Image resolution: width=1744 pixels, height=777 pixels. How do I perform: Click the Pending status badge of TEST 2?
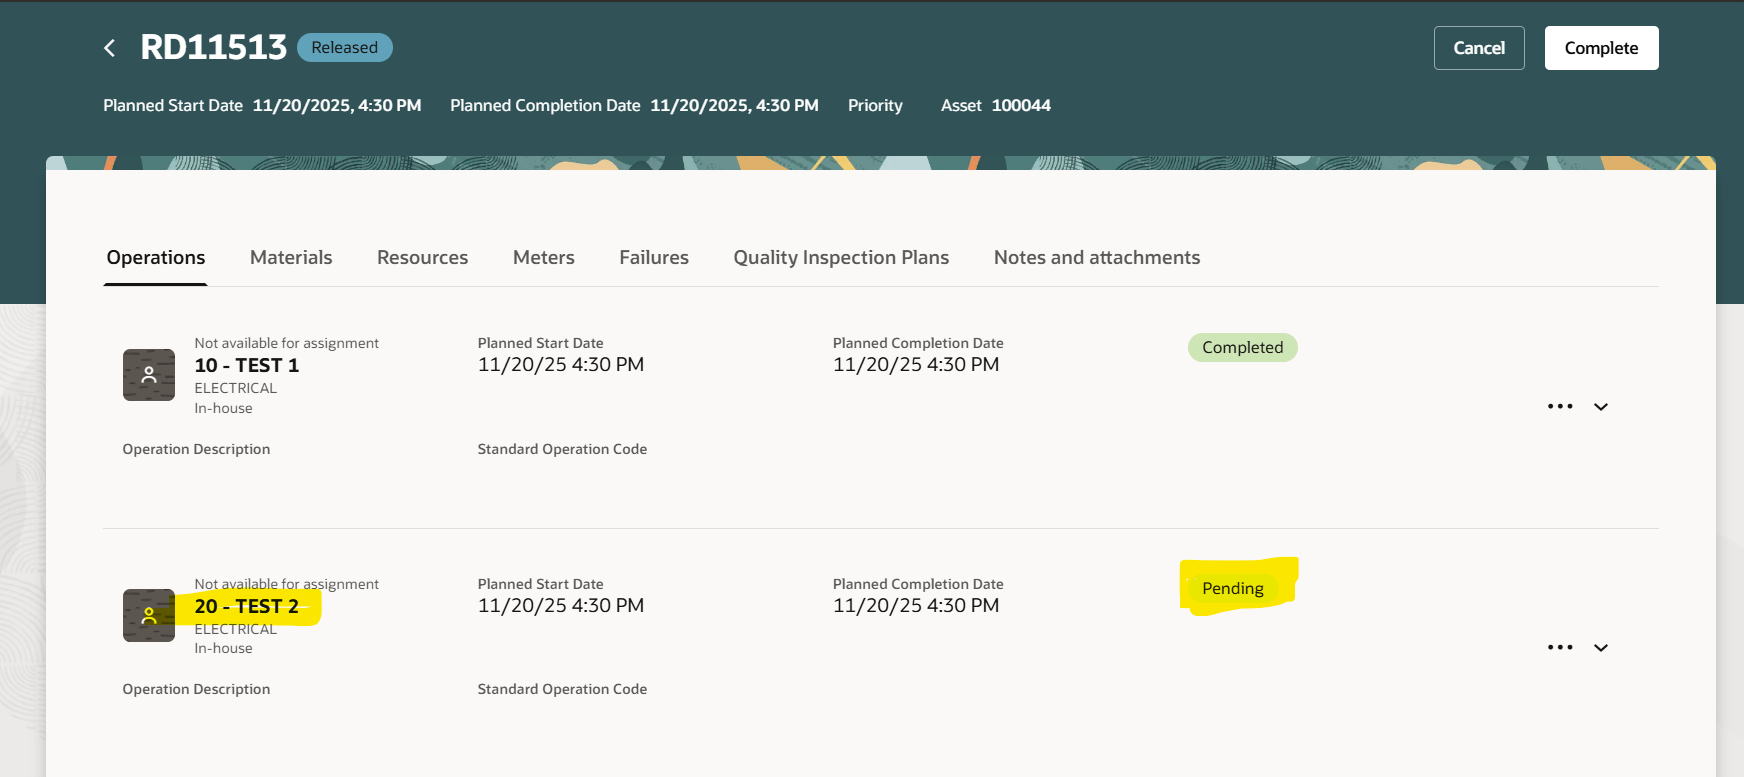(1232, 588)
